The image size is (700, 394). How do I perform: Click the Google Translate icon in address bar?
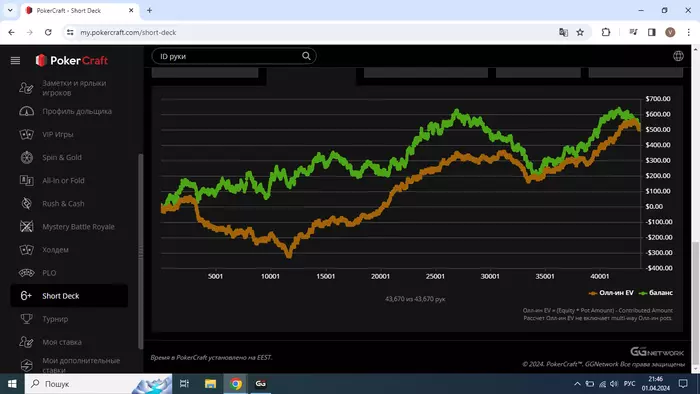click(x=563, y=32)
